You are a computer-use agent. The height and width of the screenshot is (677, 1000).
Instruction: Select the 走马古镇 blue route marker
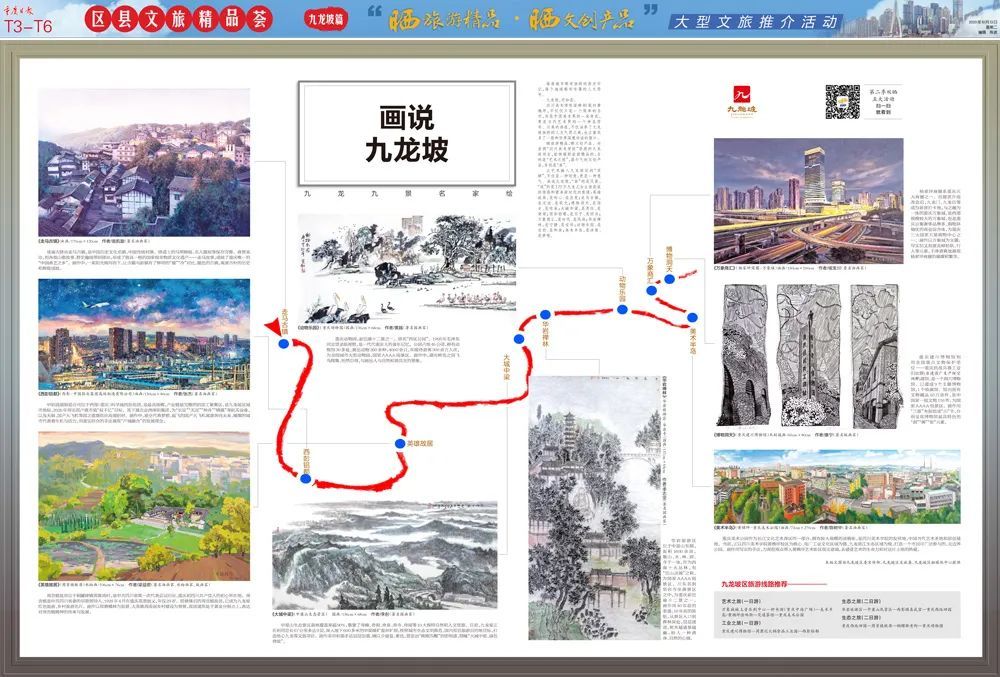[x=283, y=345]
